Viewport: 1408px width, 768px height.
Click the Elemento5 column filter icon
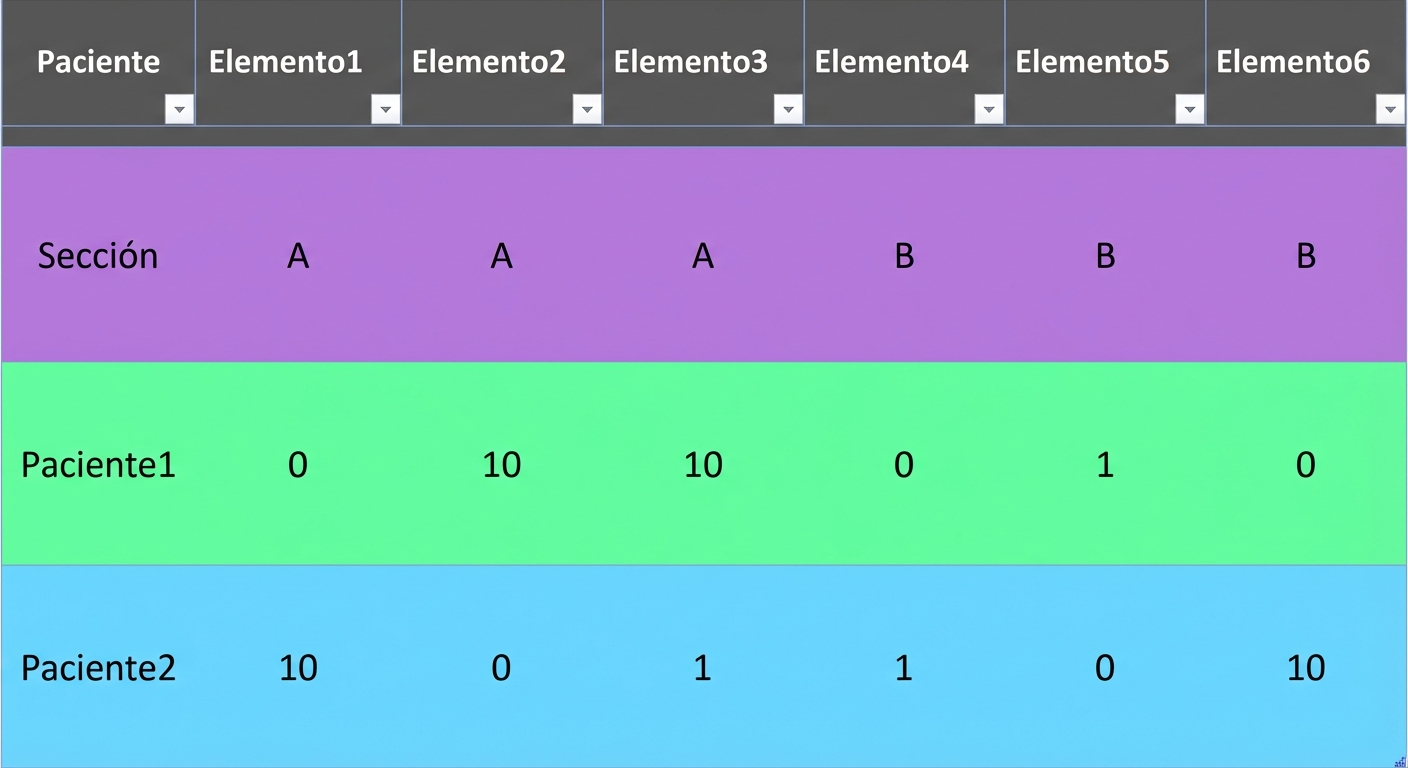pyautogui.click(x=1190, y=108)
